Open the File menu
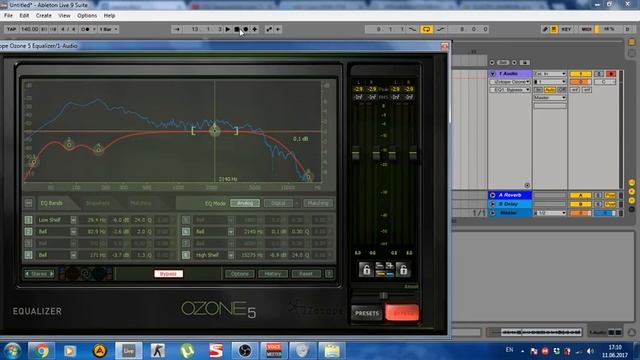This screenshot has width=640, height=360. point(8,16)
